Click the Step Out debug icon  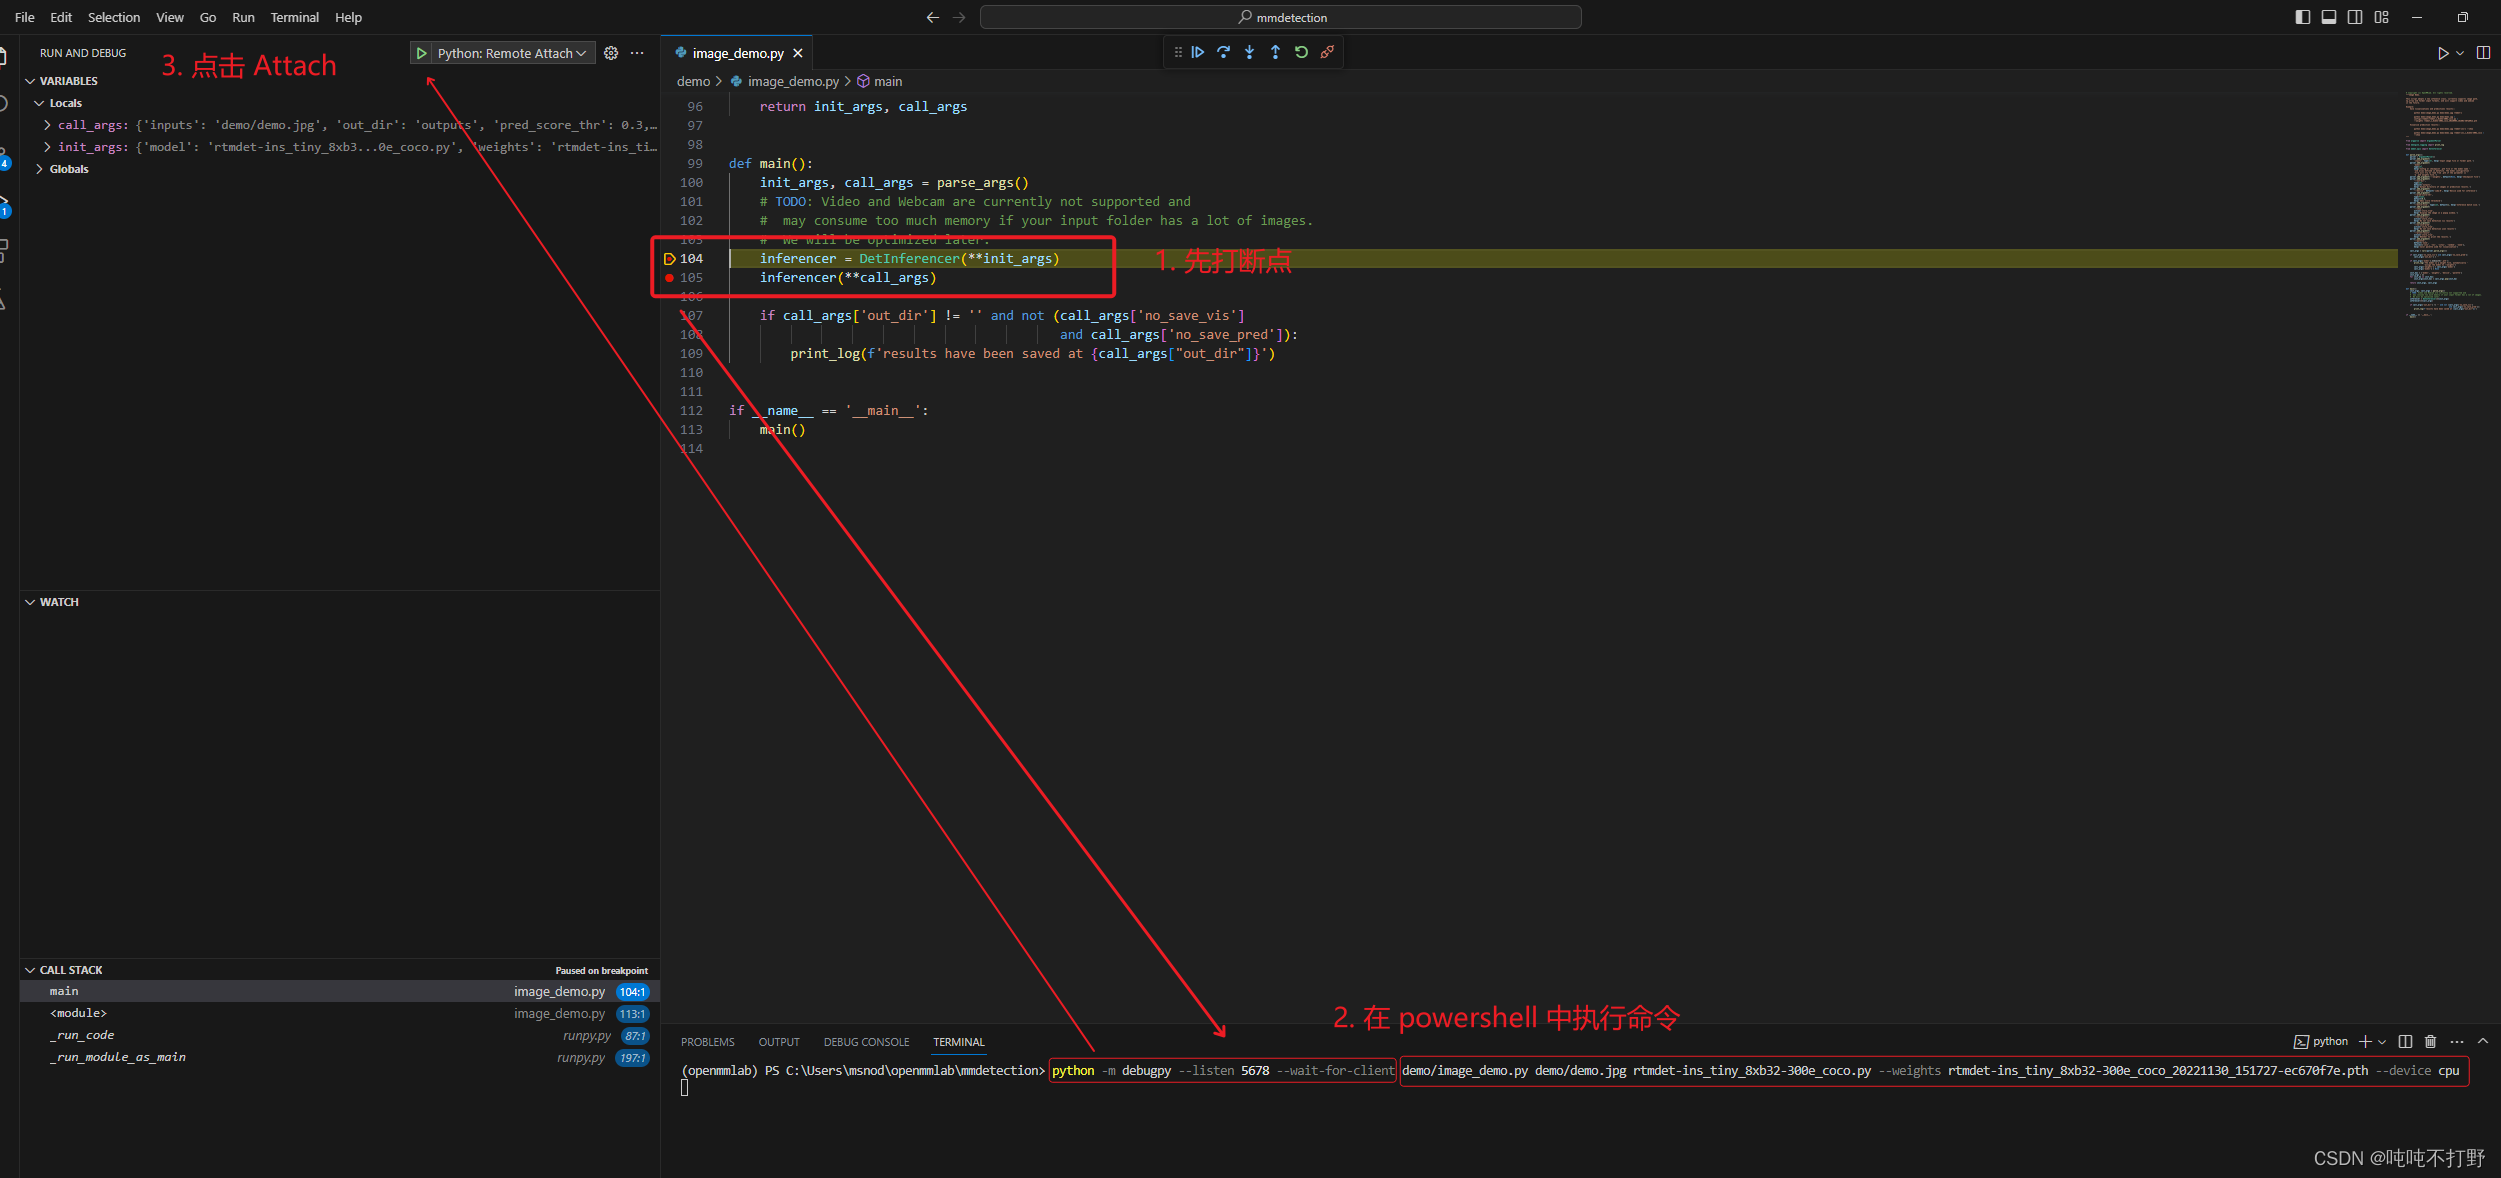click(1275, 53)
